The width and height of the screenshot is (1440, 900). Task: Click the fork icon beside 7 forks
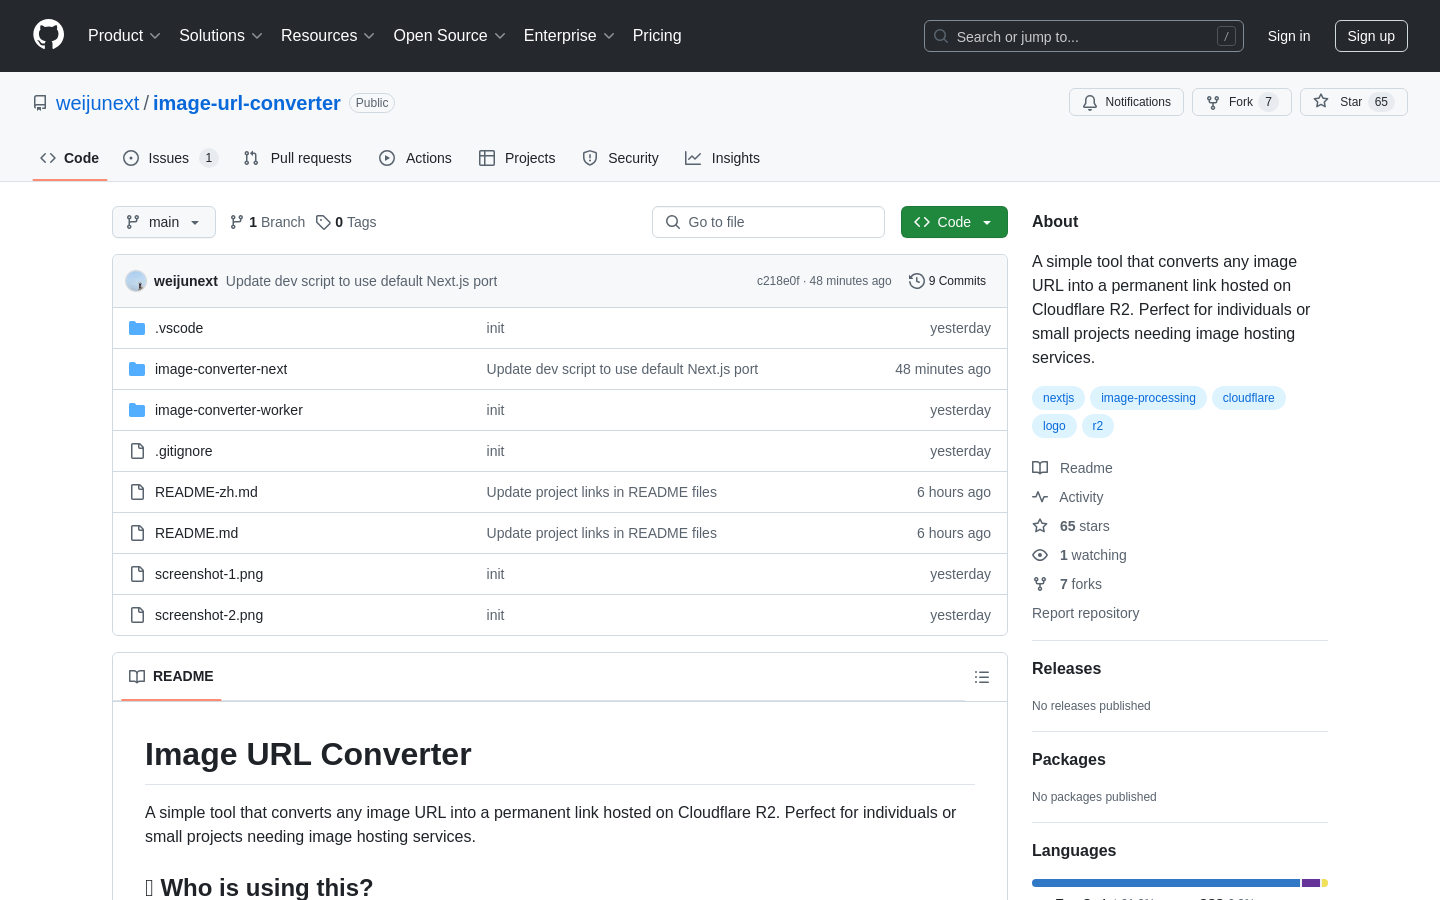click(1040, 584)
